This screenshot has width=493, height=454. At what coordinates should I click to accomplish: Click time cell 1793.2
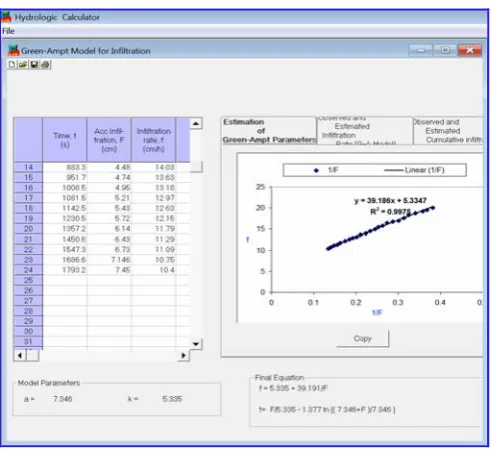click(65, 270)
